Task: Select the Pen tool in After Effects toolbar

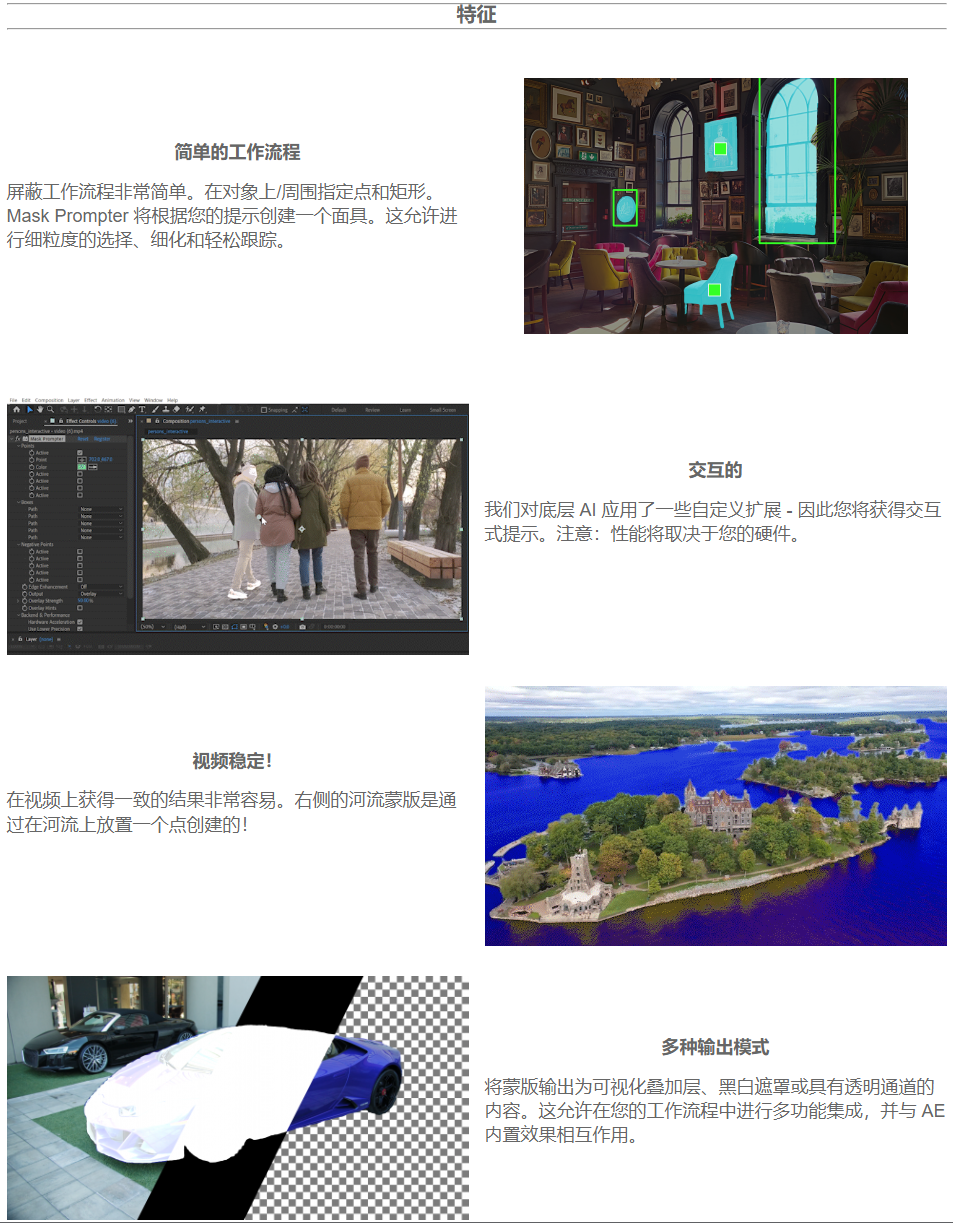Action: point(132,410)
